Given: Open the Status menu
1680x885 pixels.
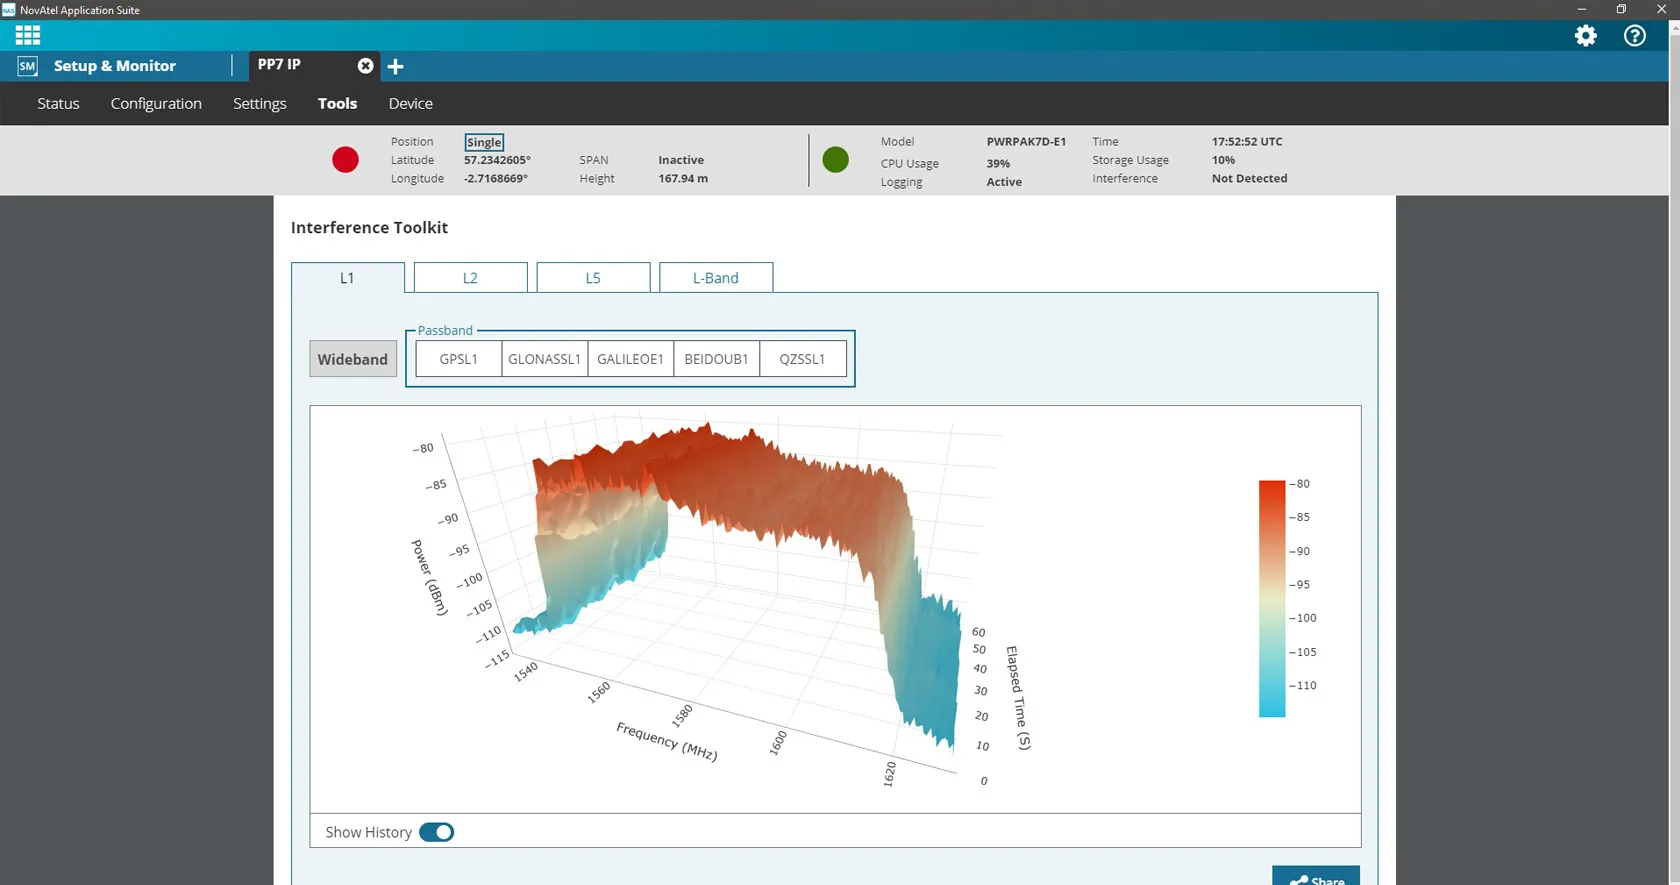Looking at the screenshot, I should (58, 104).
